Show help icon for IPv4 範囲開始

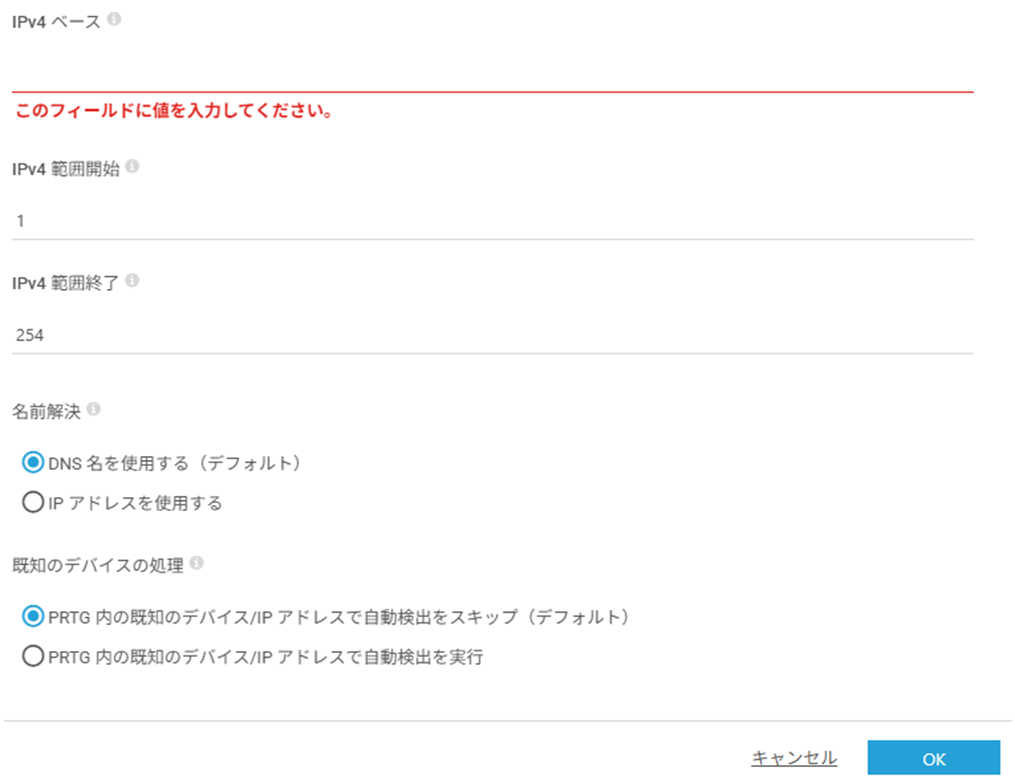point(133,167)
